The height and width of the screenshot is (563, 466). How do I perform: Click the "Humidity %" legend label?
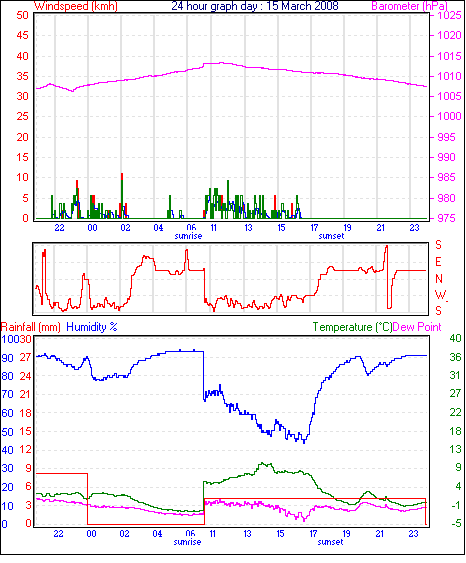(x=92, y=327)
